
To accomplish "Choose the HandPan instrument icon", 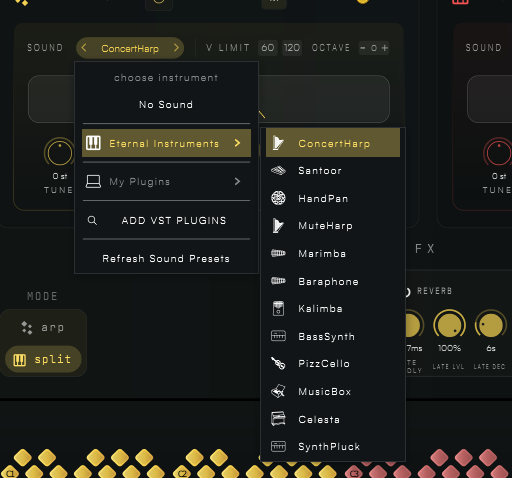I will pyautogui.click(x=278, y=198).
